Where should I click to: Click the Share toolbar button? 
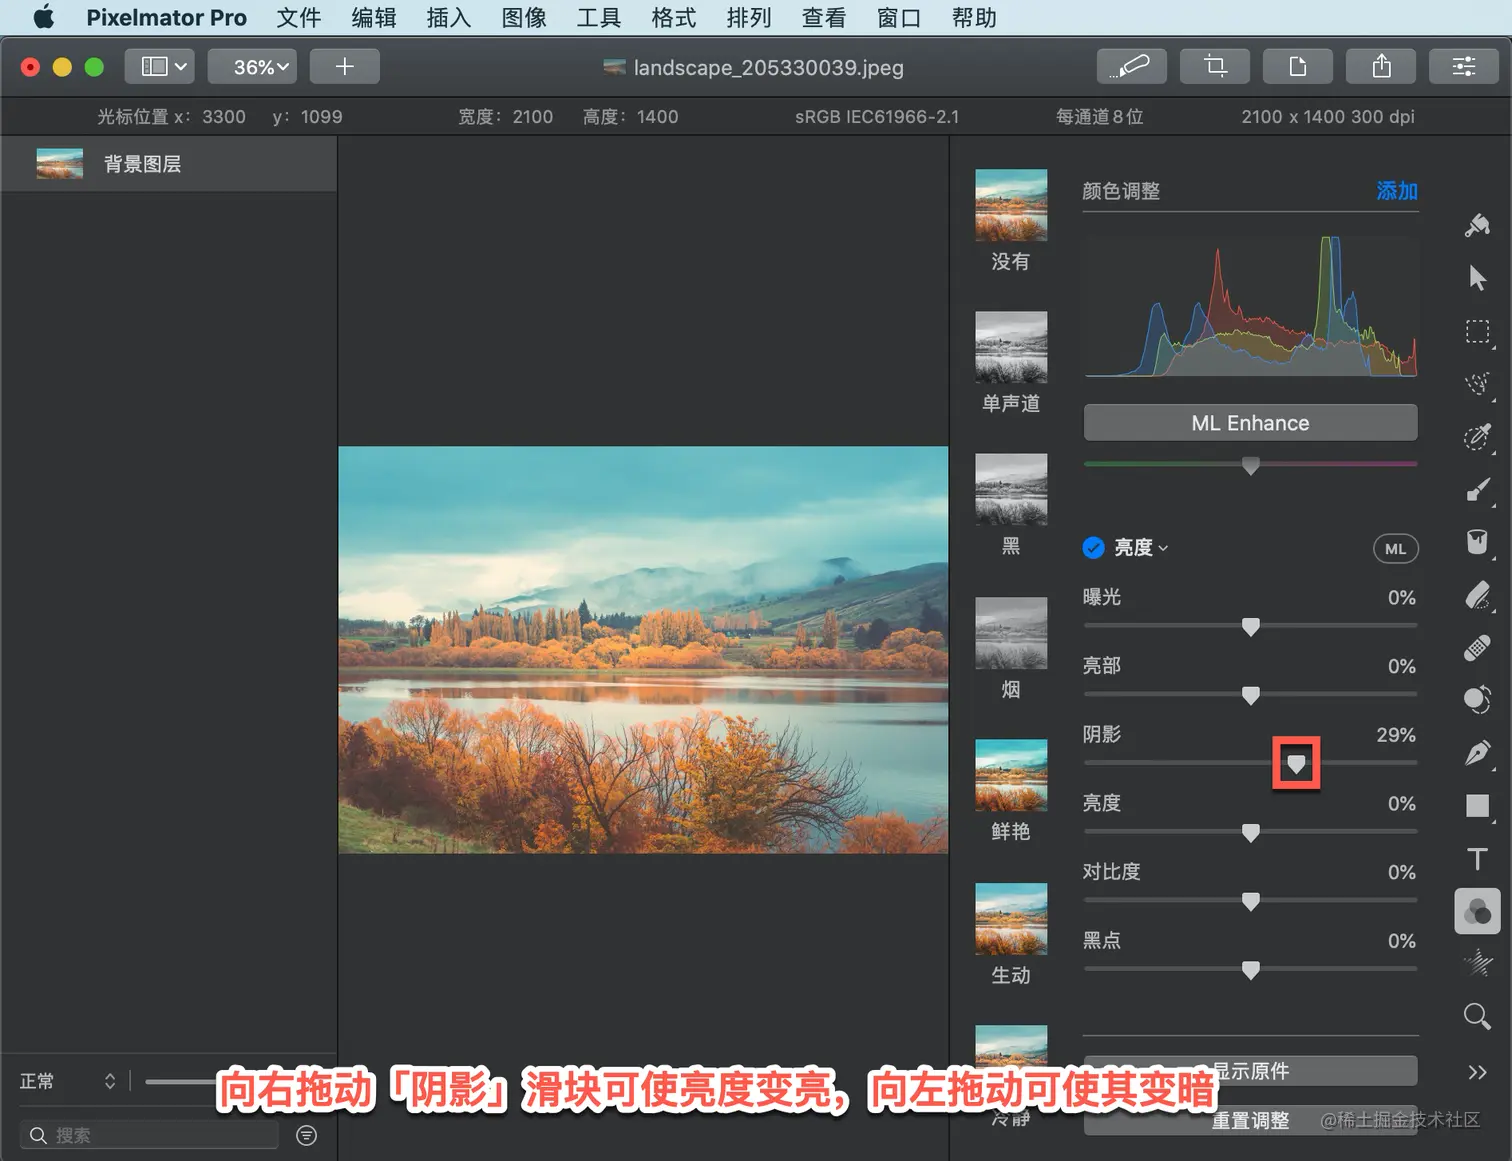(1381, 66)
